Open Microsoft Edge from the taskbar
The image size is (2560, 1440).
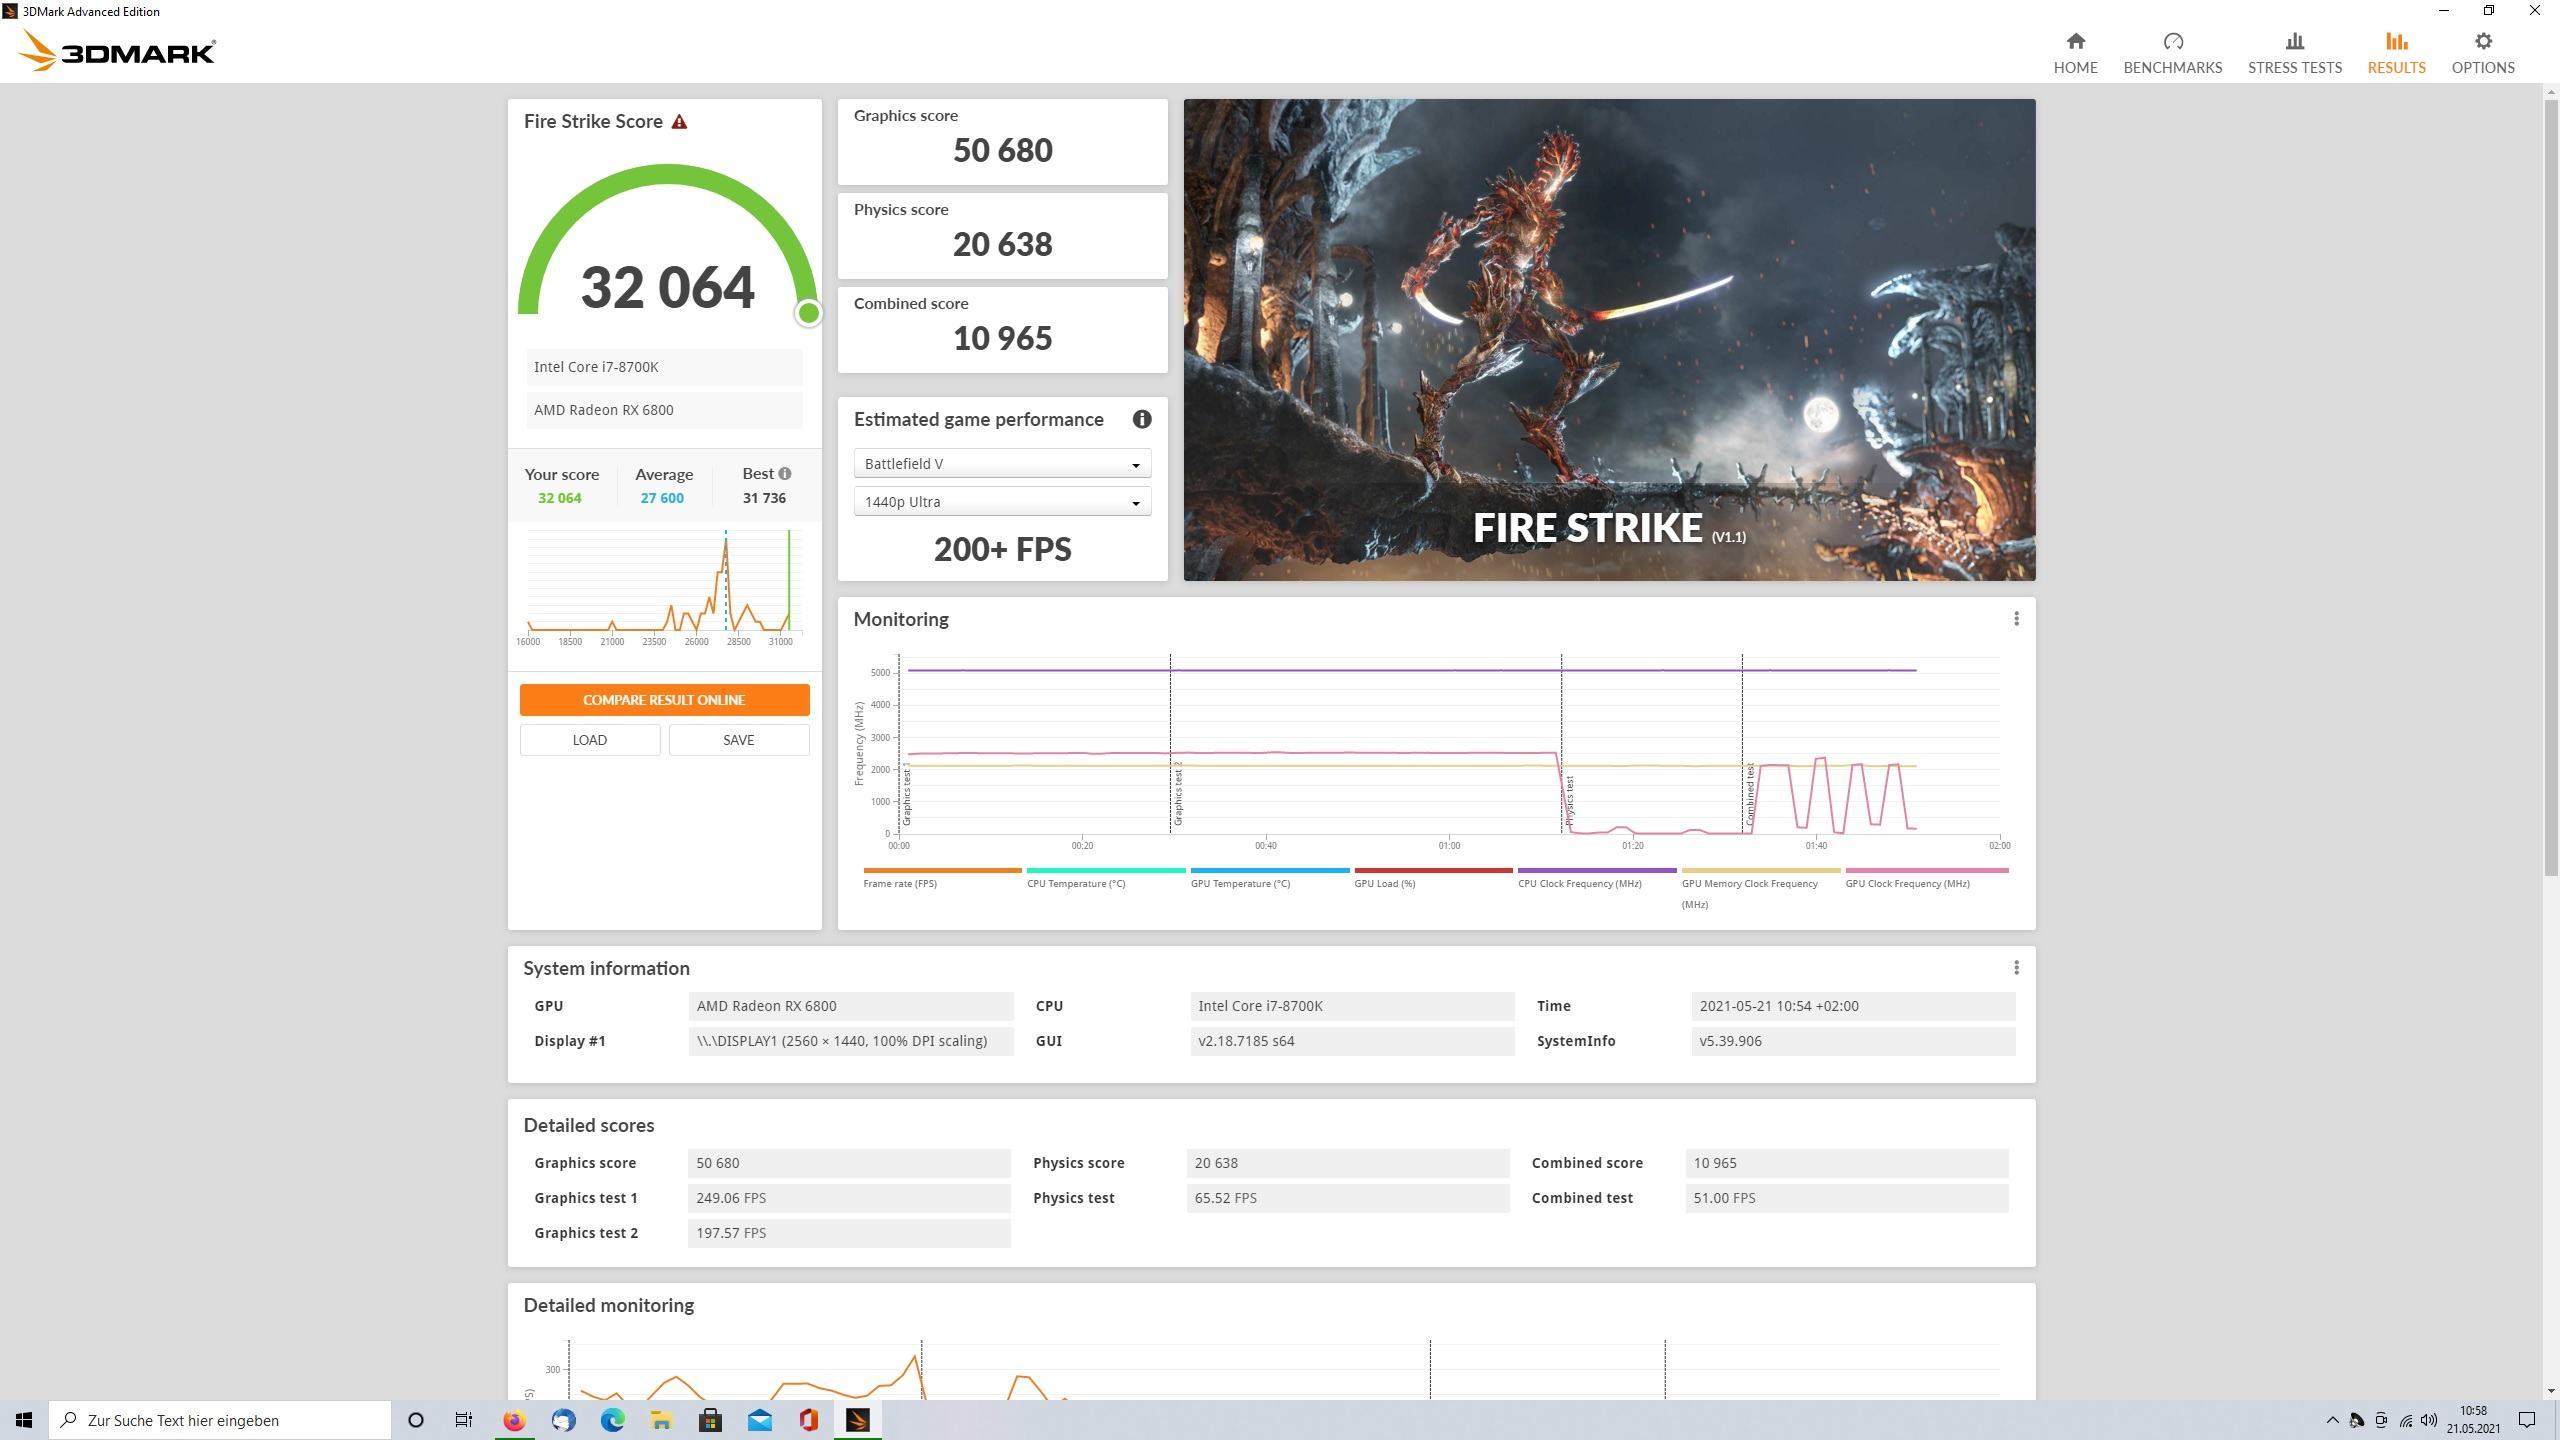612,1420
